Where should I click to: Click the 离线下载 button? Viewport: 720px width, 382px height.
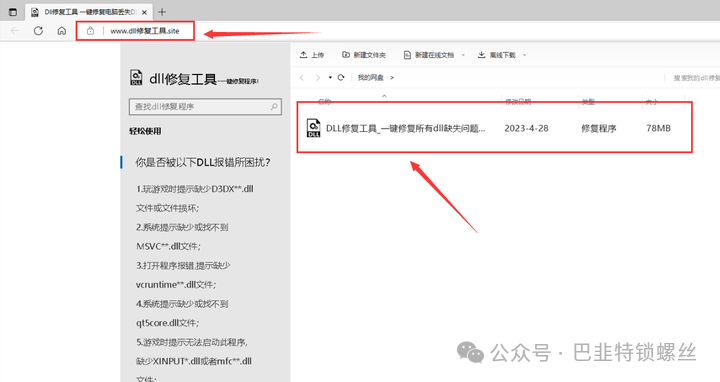[496, 55]
